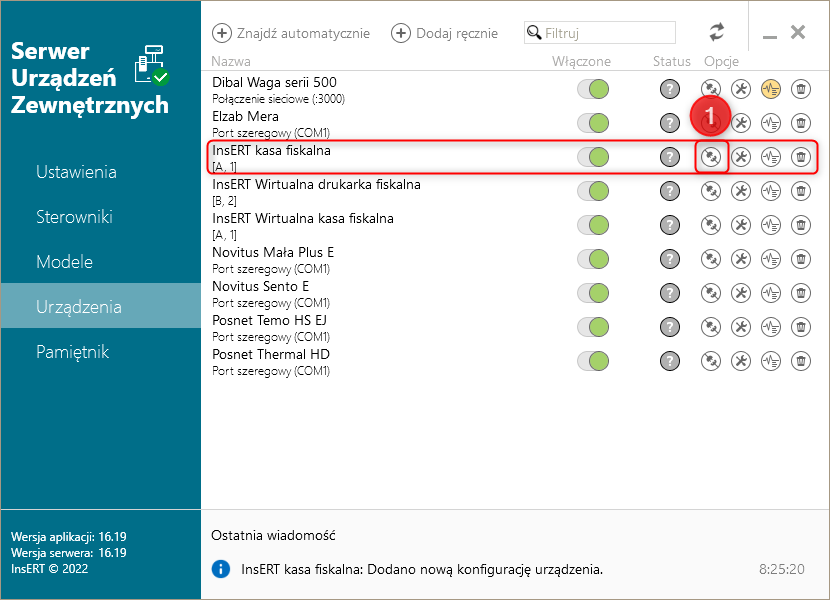The width and height of the screenshot is (830, 600).
Task: Show diagnostics for Novitus Sento E
Action: (771, 293)
